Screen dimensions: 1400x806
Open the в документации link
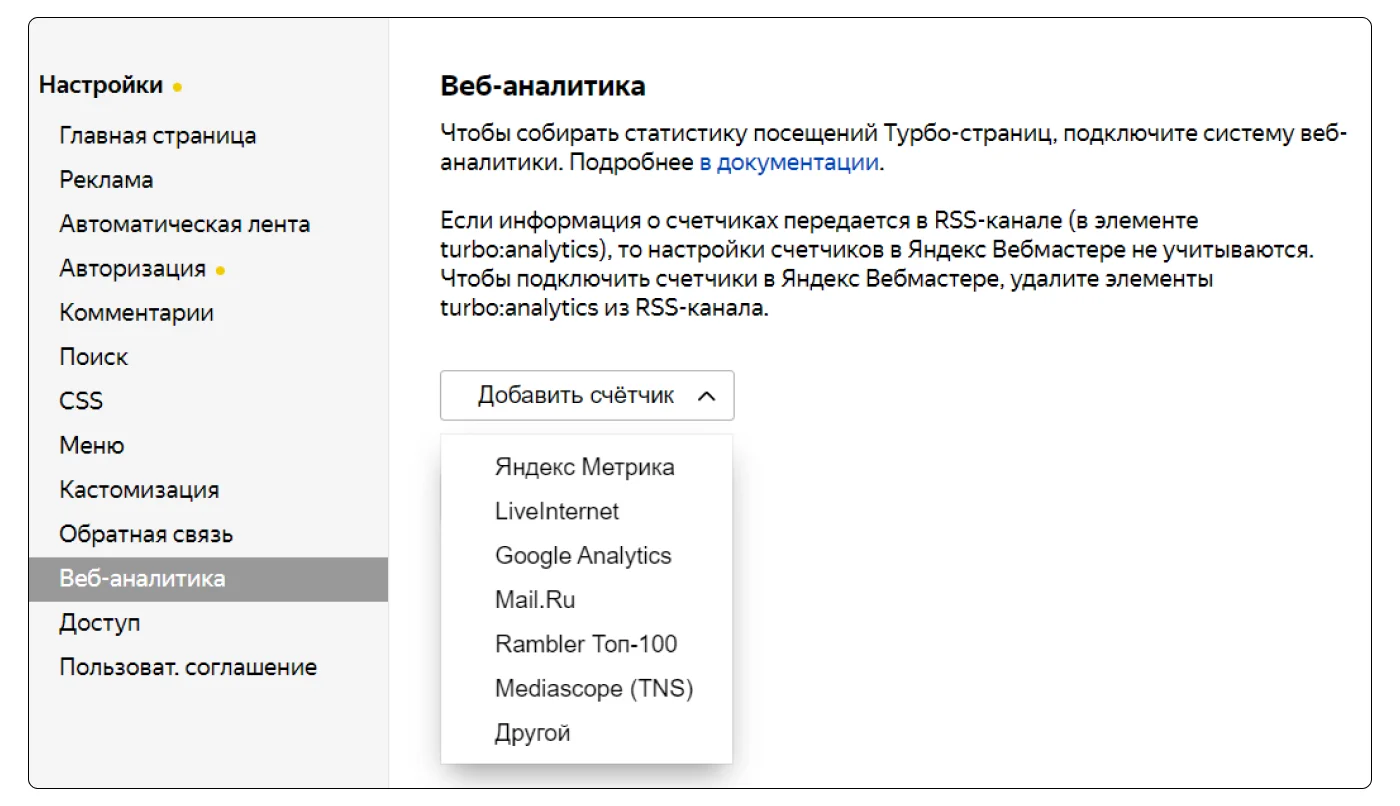[x=789, y=163]
